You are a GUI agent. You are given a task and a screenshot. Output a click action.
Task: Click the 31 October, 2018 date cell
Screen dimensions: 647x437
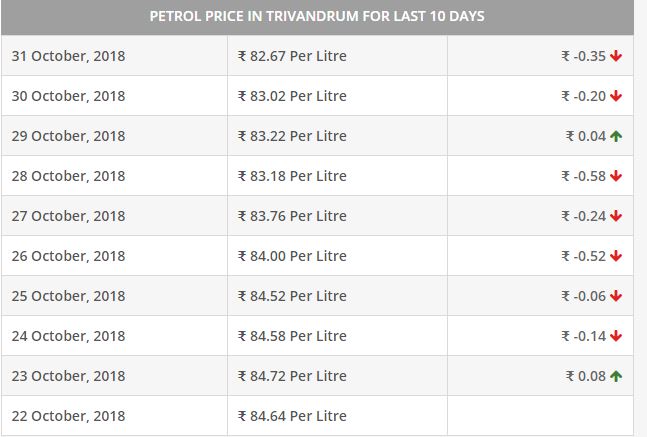point(114,56)
